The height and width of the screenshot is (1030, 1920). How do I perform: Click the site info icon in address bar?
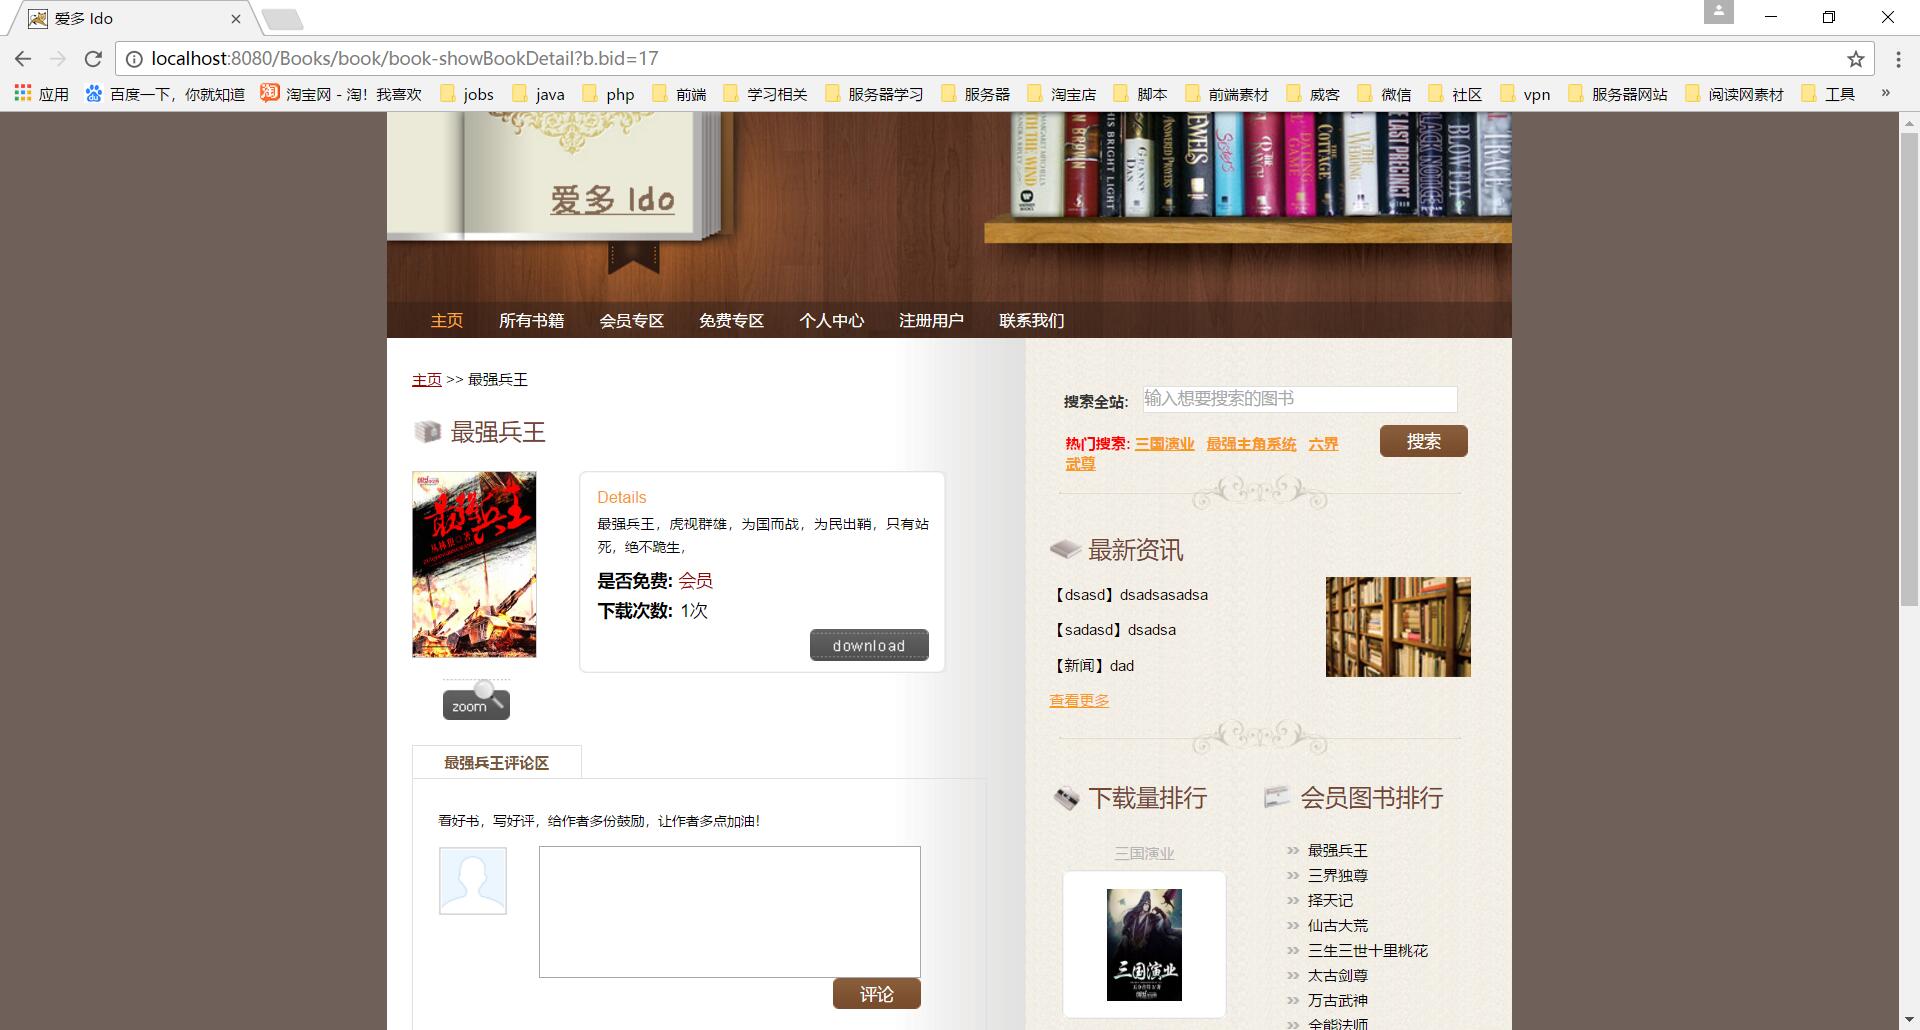[x=134, y=59]
